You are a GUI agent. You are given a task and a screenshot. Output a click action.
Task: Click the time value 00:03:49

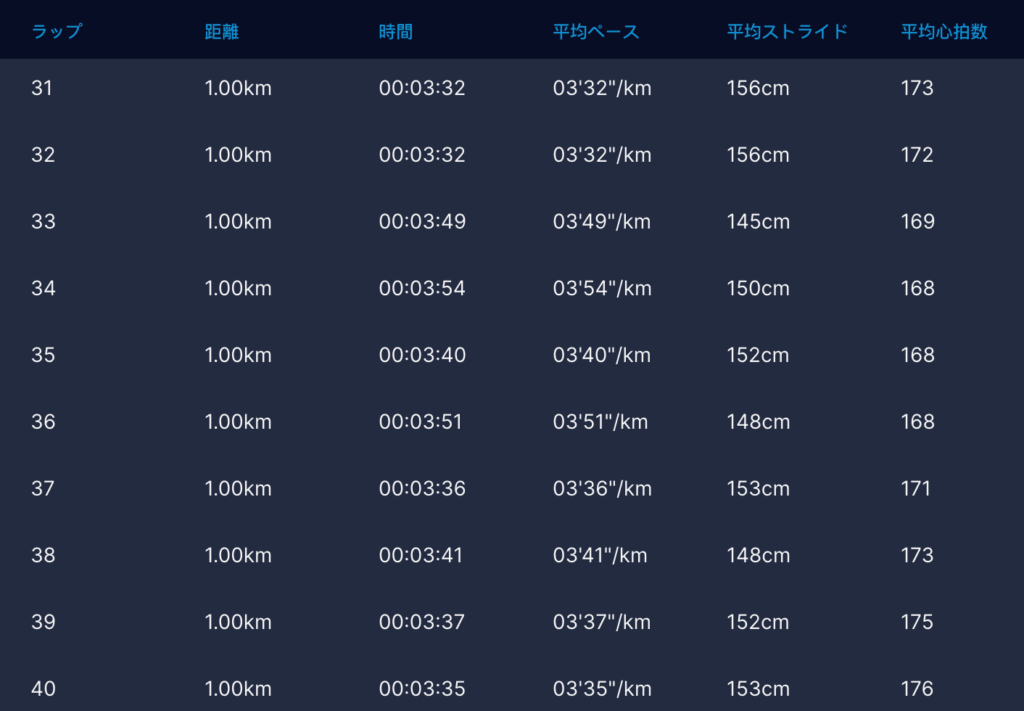pyautogui.click(x=422, y=222)
